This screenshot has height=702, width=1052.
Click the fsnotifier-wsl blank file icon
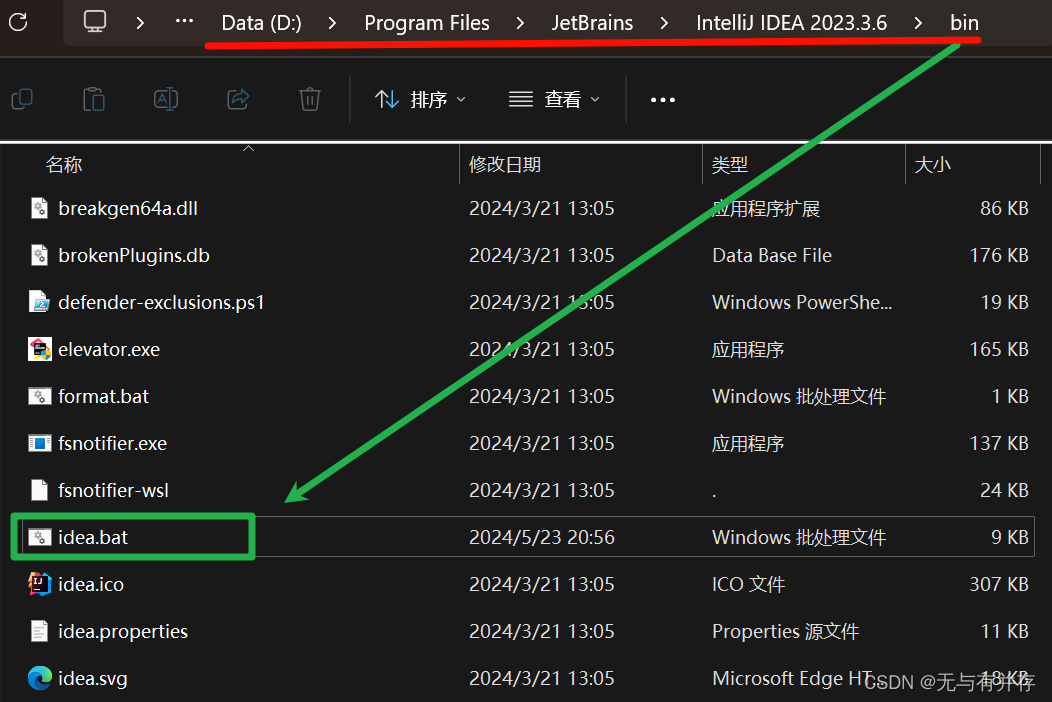pos(40,490)
